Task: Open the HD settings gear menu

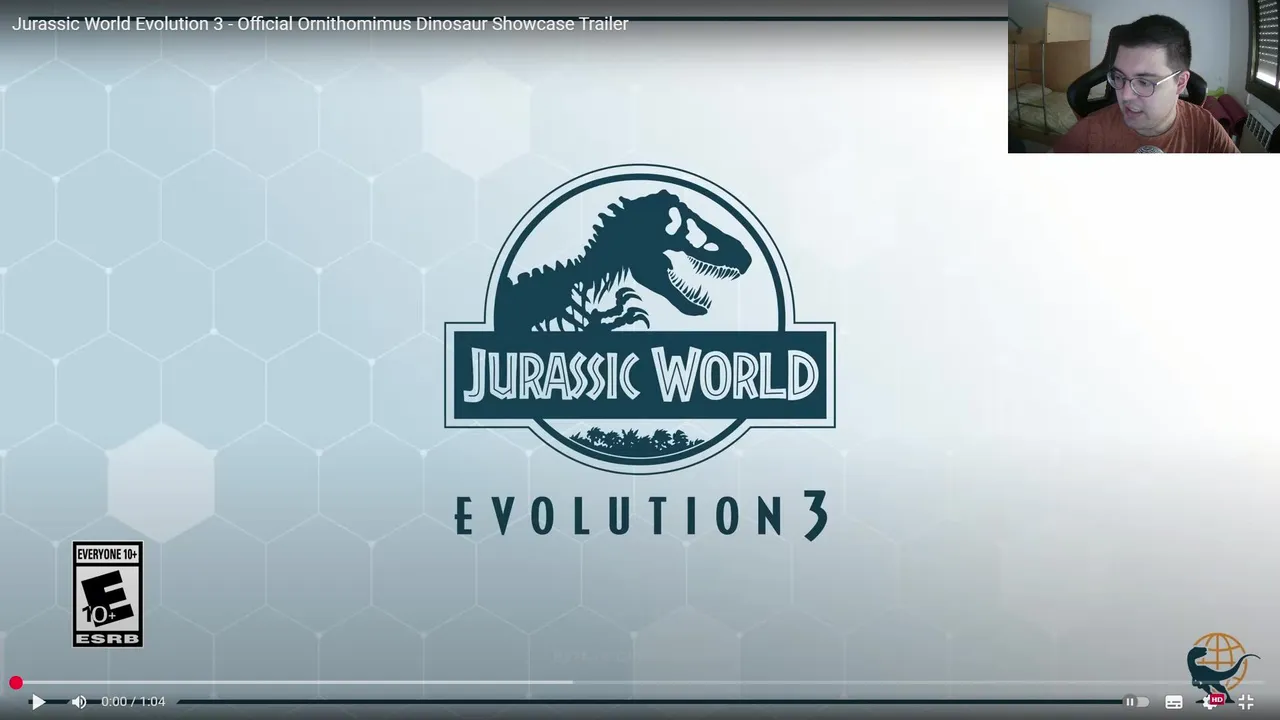Action: (1211, 702)
